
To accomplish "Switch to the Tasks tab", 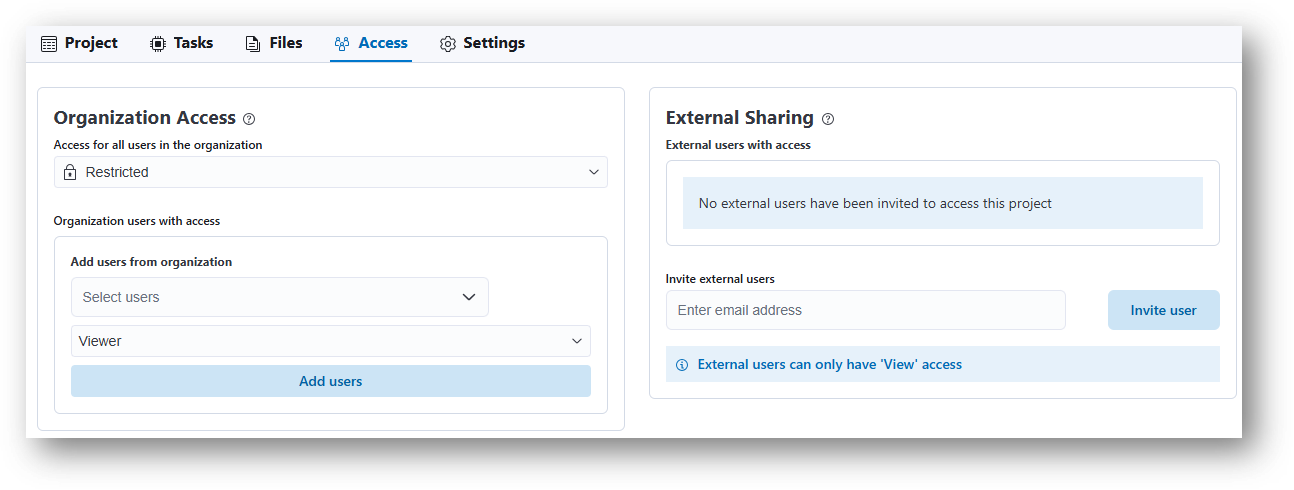I will click(182, 43).
